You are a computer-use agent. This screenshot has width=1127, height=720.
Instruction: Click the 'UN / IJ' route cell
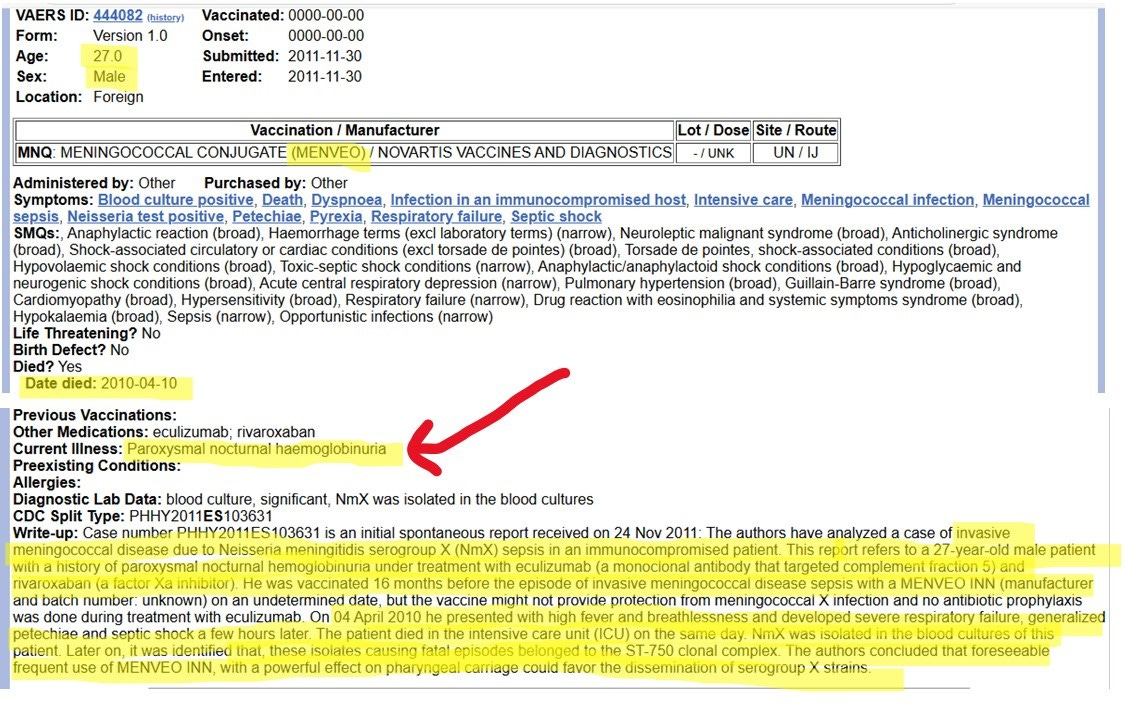(796, 153)
